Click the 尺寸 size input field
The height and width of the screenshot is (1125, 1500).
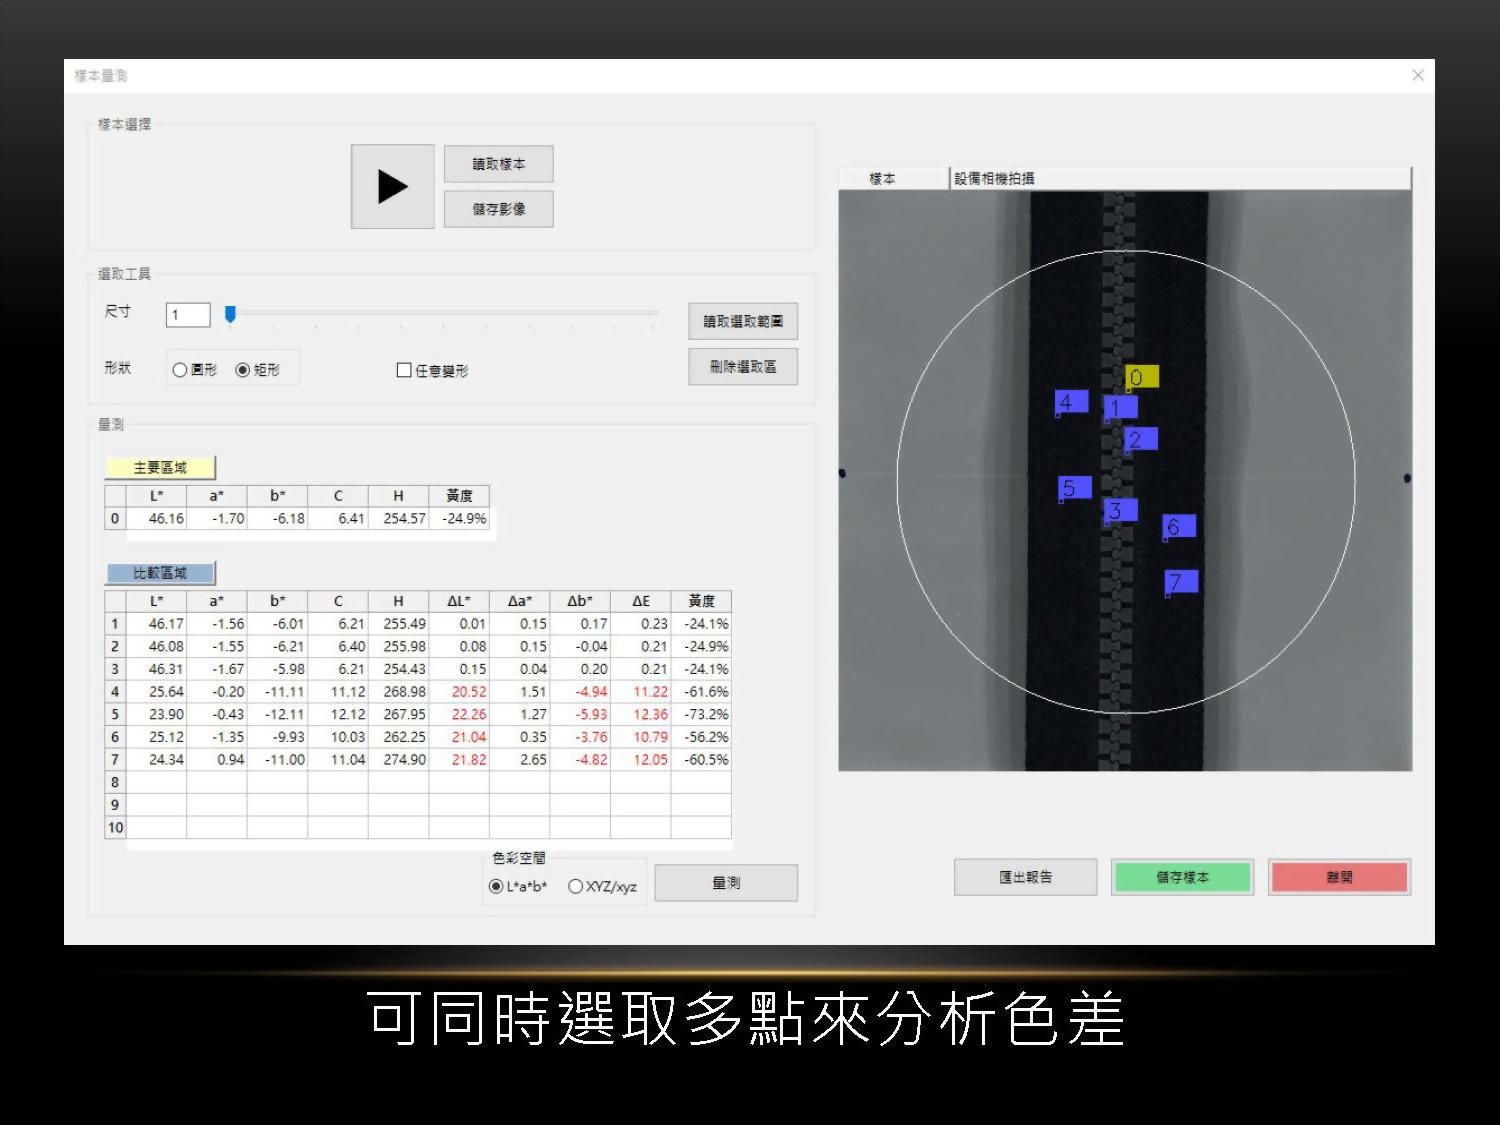point(188,315)
